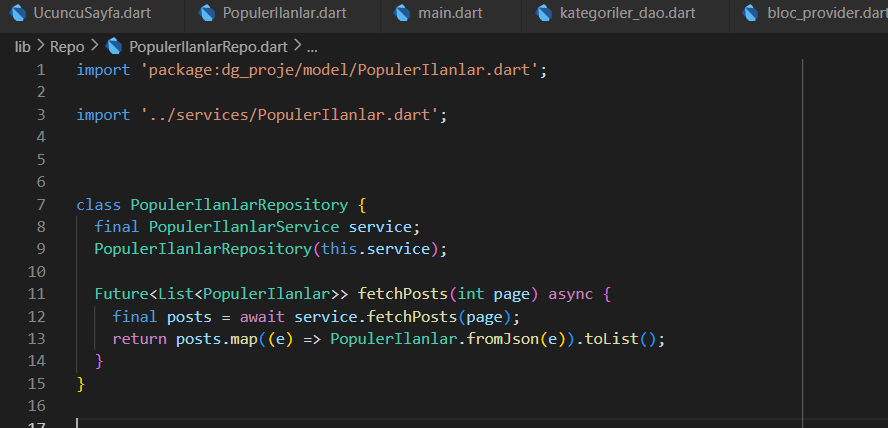Click PopulerIlanlarRepository constructor on line 9
The image size is (888, 428).
pyautogui.click(x=203, y=249)
